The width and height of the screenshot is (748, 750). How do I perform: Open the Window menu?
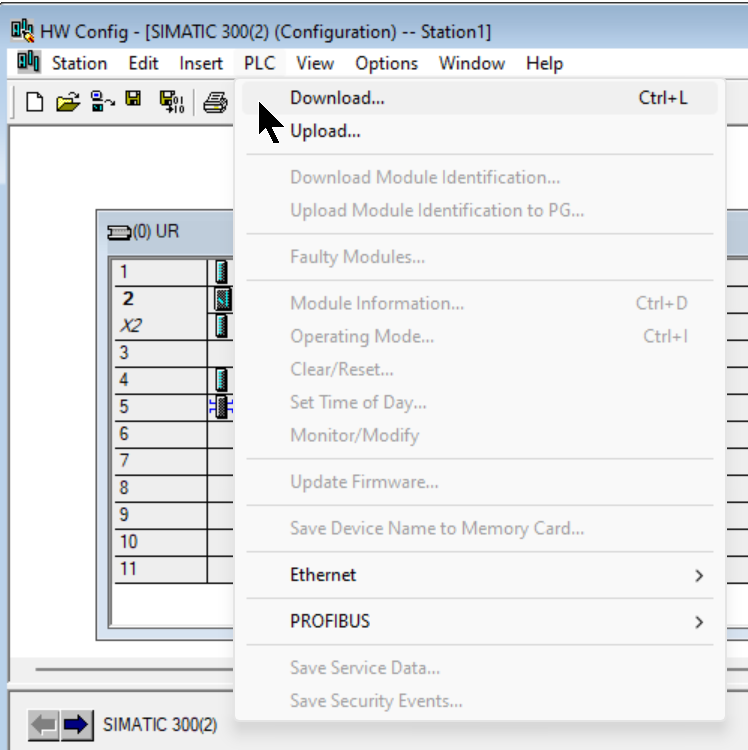pos(472,63)
